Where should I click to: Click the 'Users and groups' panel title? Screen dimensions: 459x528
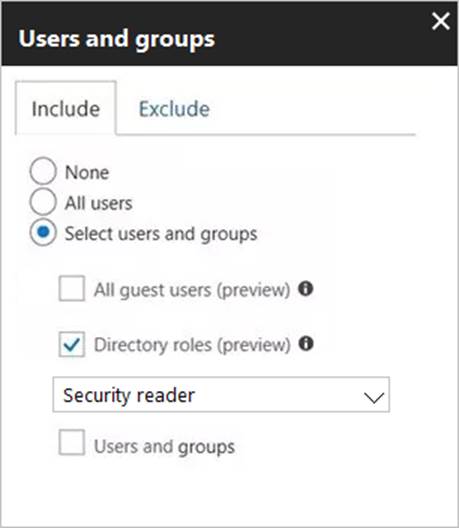(117, 39)
